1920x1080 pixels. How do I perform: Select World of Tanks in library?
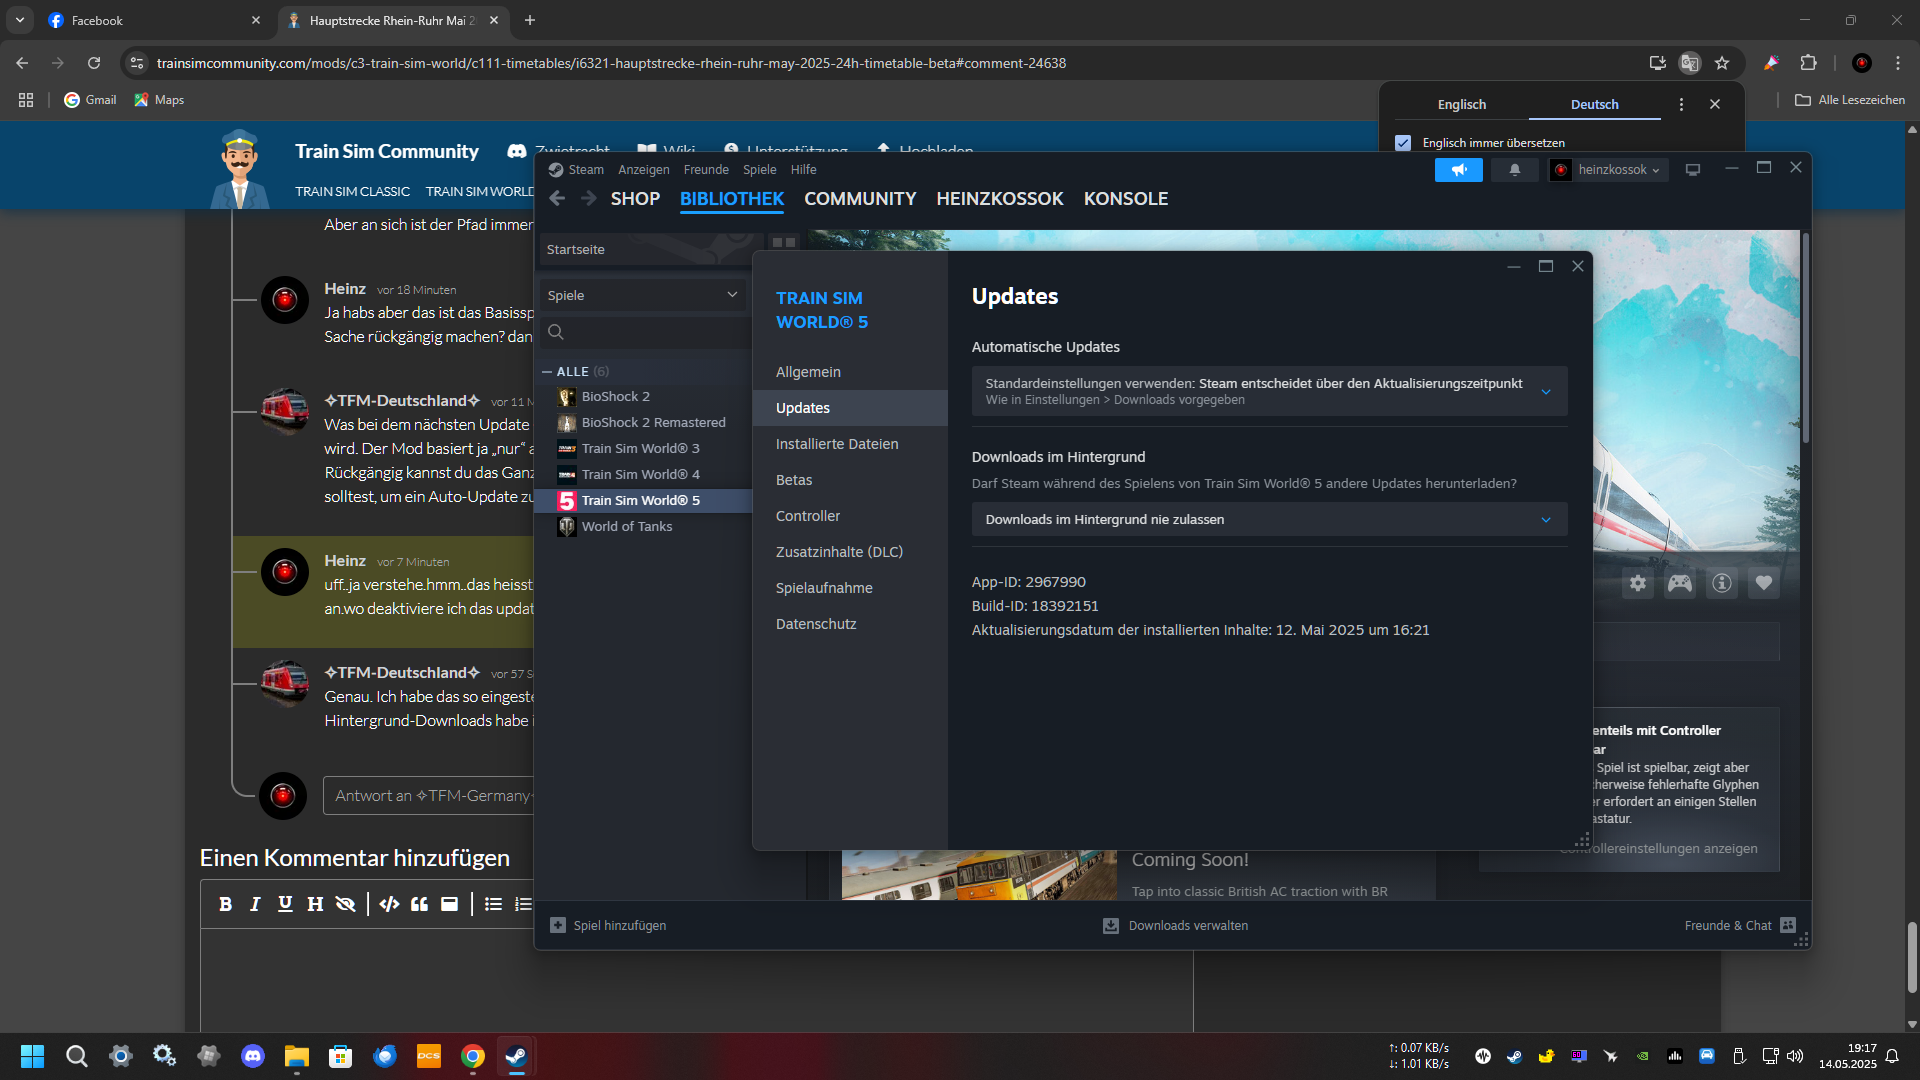(x=643, y=527)
